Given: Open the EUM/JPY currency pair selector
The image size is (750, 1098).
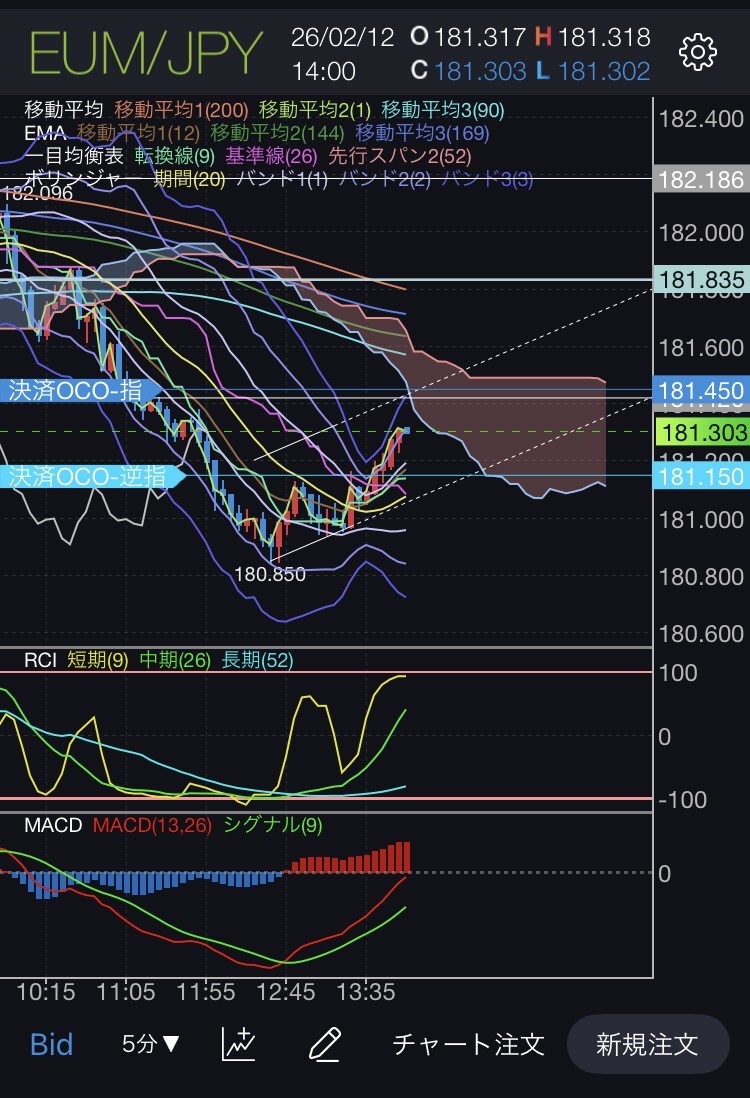Looking at the screenshot, I should tap(146, 53).
